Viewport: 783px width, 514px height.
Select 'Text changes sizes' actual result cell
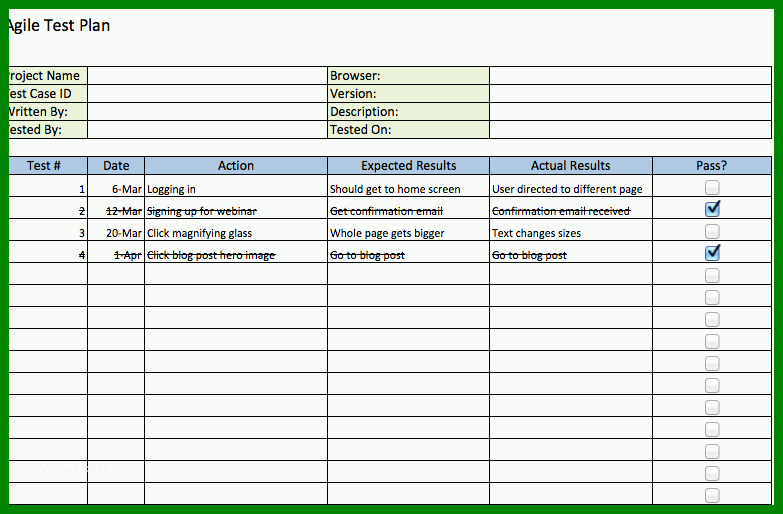pos(571,230)
